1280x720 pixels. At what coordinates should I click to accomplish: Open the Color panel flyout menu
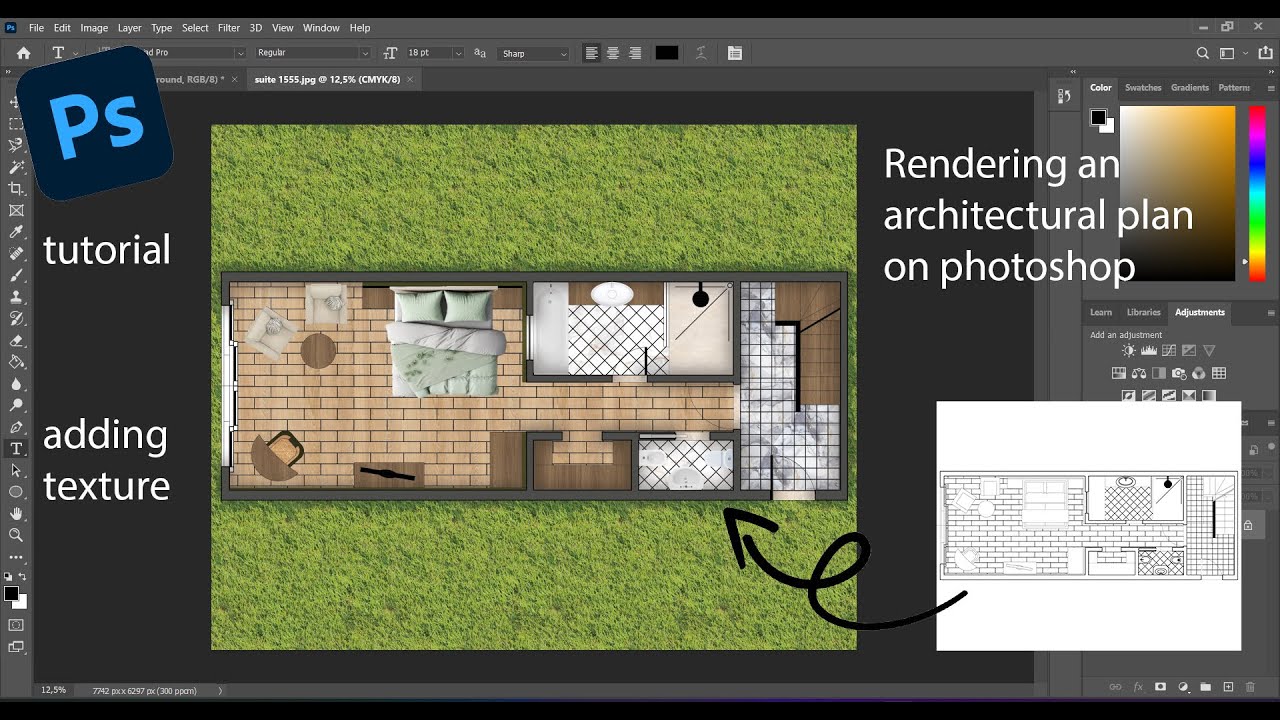(1271, 88)
